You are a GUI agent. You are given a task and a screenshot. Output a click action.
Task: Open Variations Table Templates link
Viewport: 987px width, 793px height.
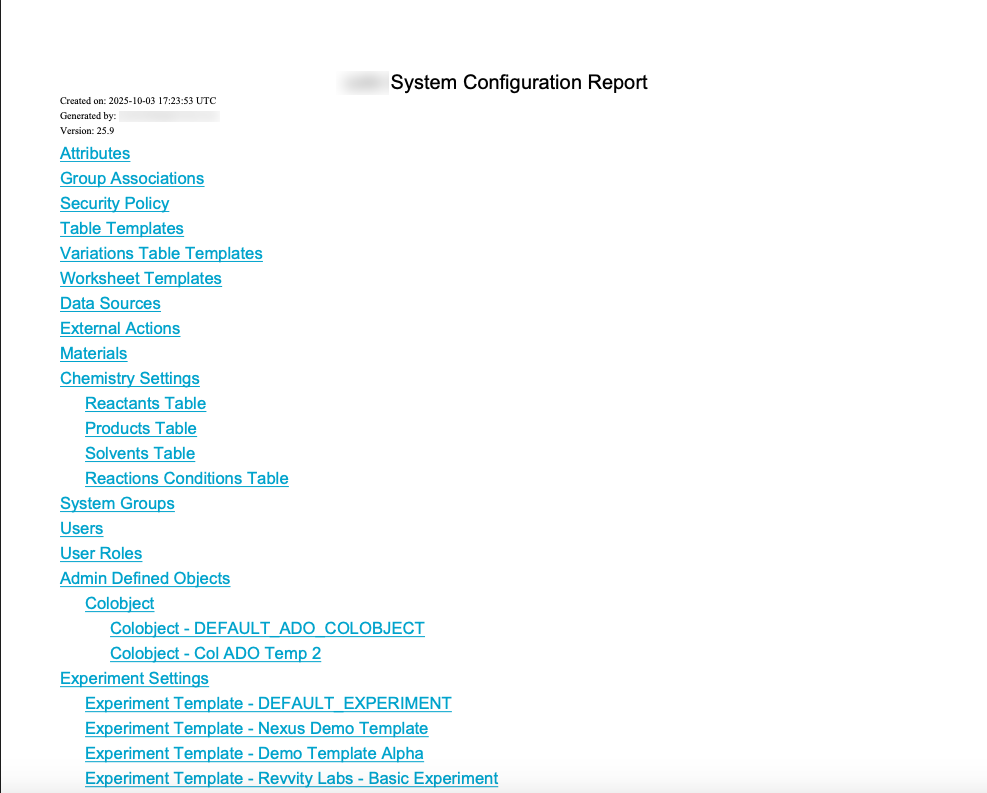(161, 253)
